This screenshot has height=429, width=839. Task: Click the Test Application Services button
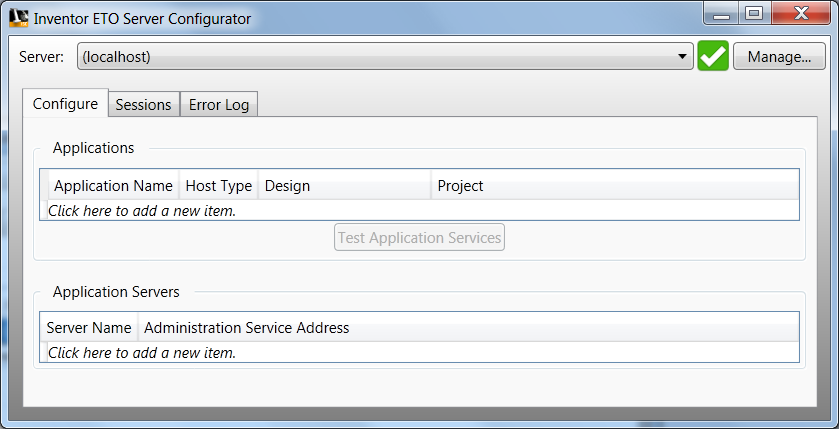tap(419, 238)
